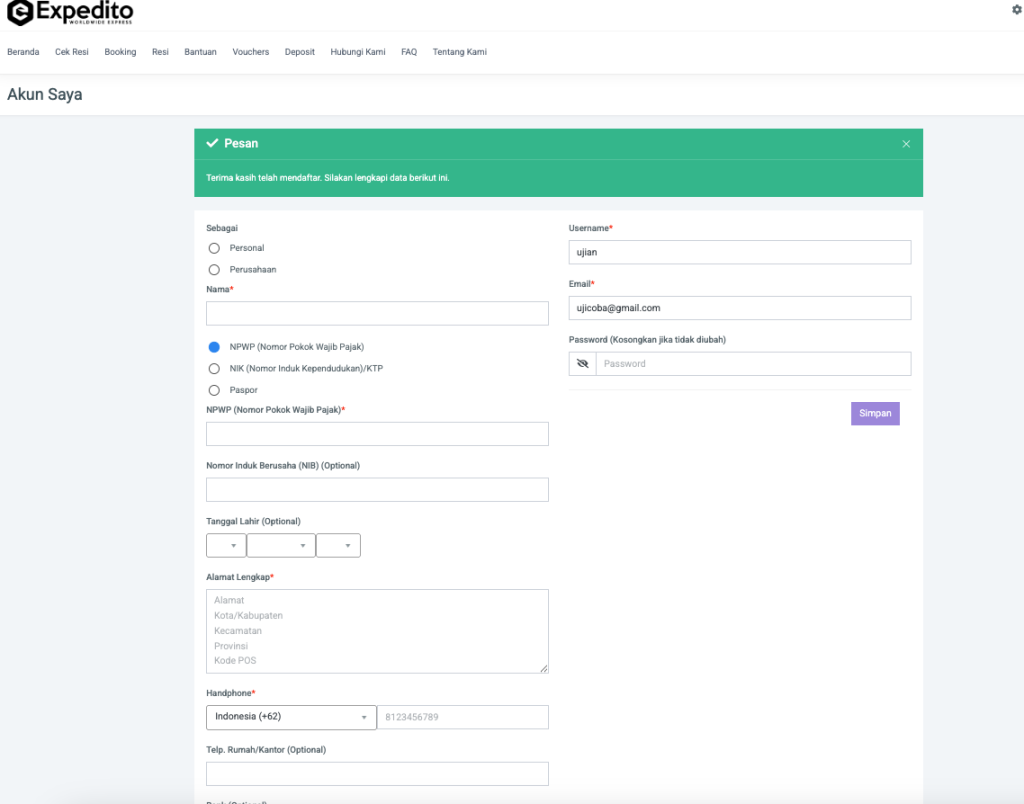Image resolution: width=1024 pixels, height=804 pixels.
Task: Choose NIK (Nomor Induk Kependudukan)/KTP option
Action: click(x=214, y=369)
